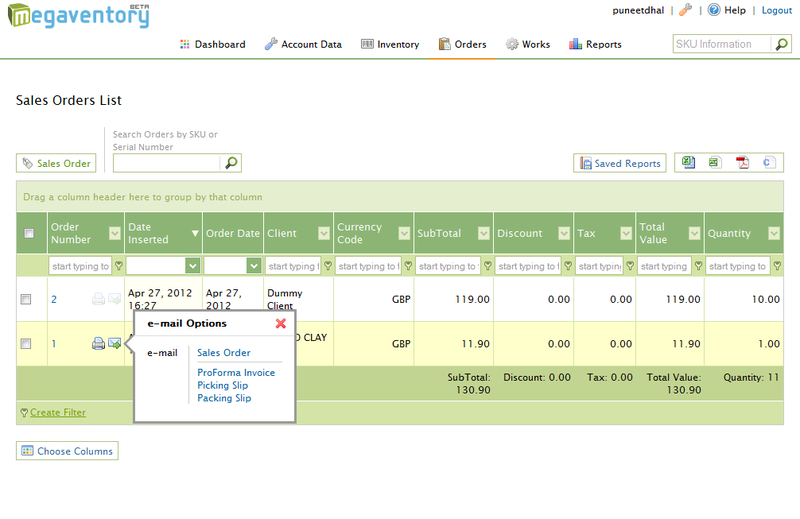This screenshot has width=800, height=519.
Task: Export list to CSV icon
Action: [769, 162]
